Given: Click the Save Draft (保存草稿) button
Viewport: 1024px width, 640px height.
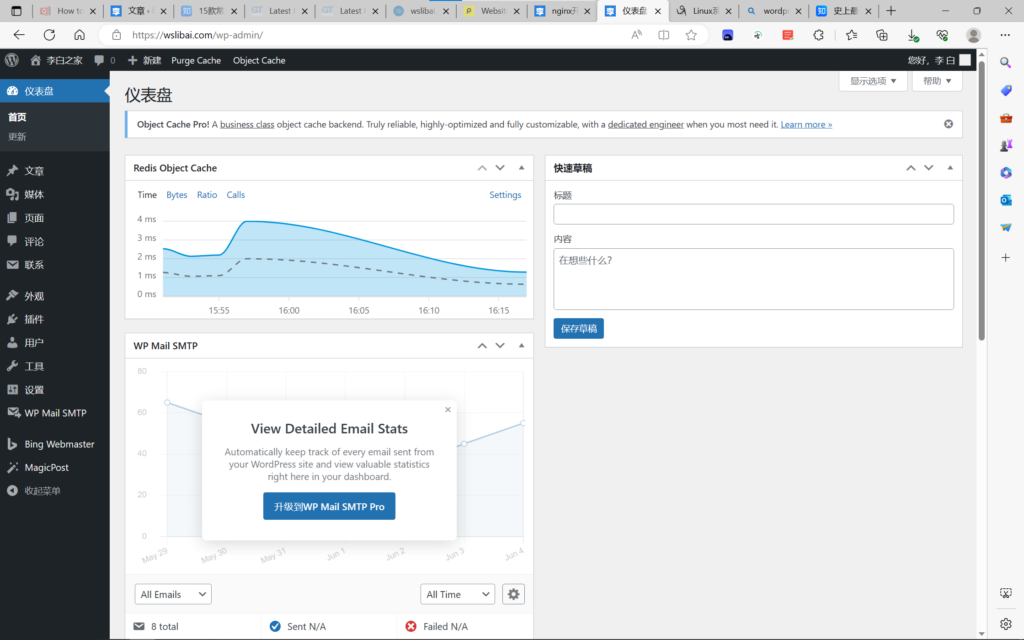Looking at the screenshot, I should (578, 328).
